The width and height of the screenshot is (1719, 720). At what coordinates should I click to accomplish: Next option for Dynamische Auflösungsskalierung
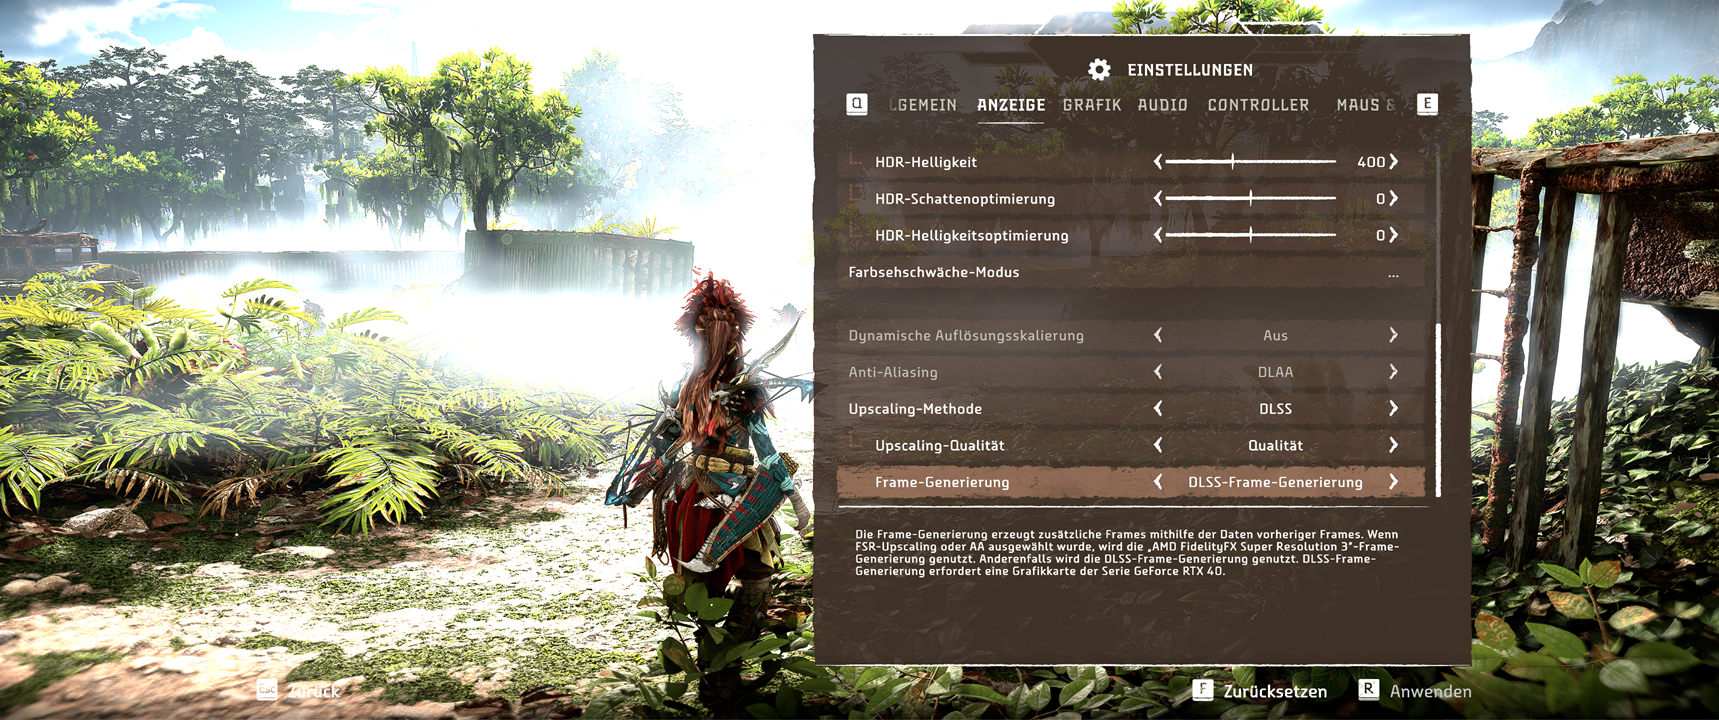[1393, 335]
